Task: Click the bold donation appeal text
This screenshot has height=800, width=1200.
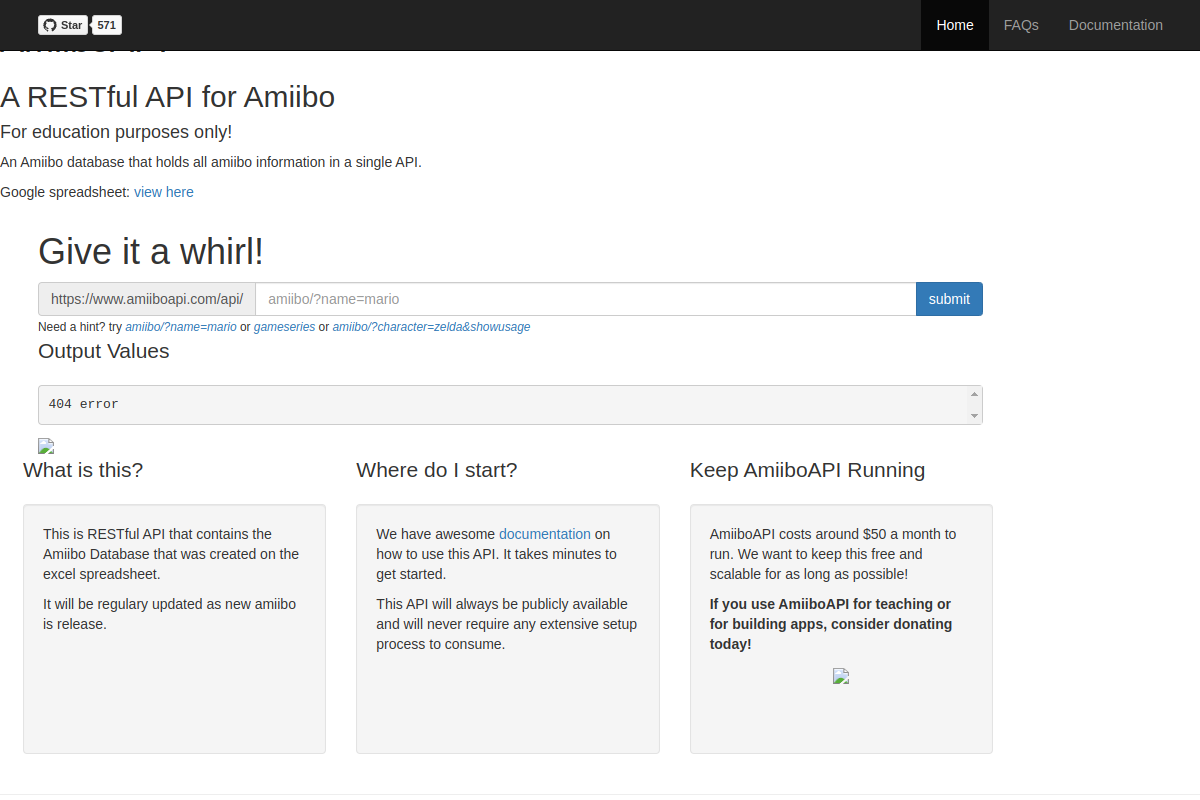Action: (x=831, y=624)
